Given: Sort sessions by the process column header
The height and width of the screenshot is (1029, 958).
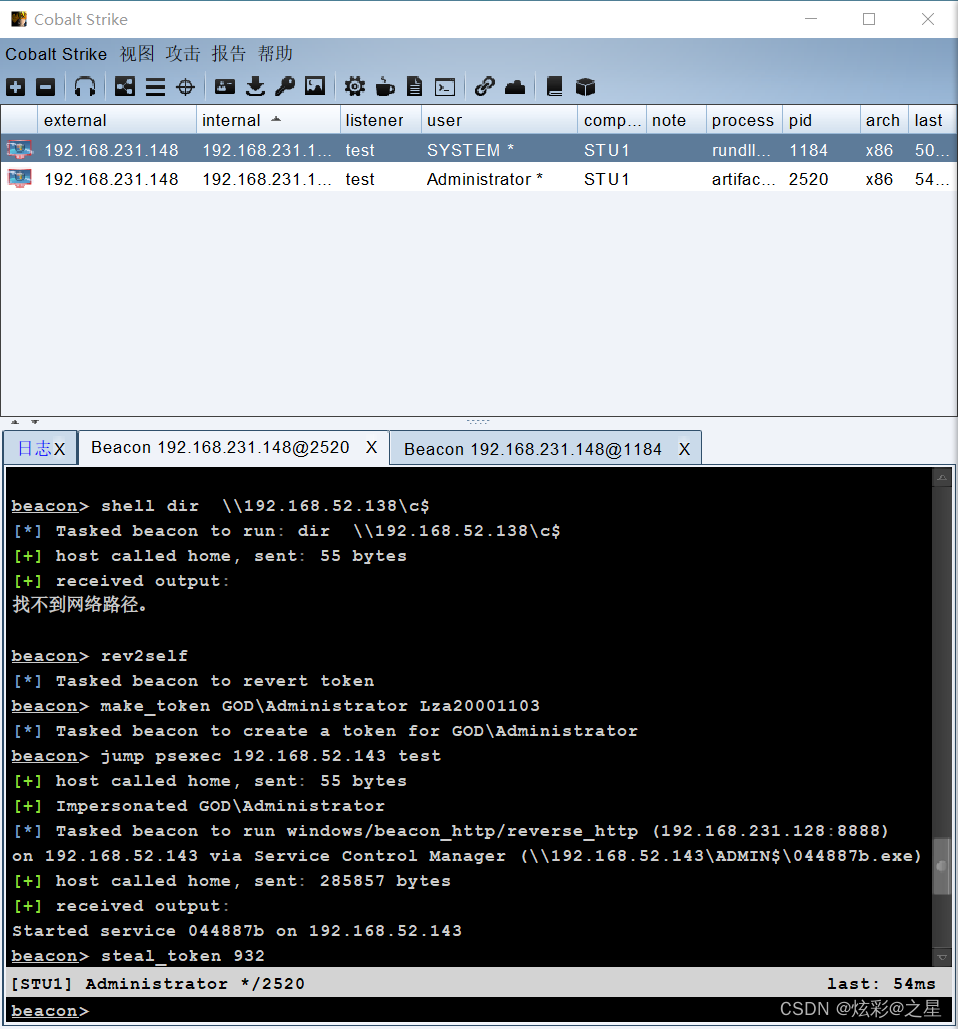Looking at the screenshot, I should coord(744,120).
